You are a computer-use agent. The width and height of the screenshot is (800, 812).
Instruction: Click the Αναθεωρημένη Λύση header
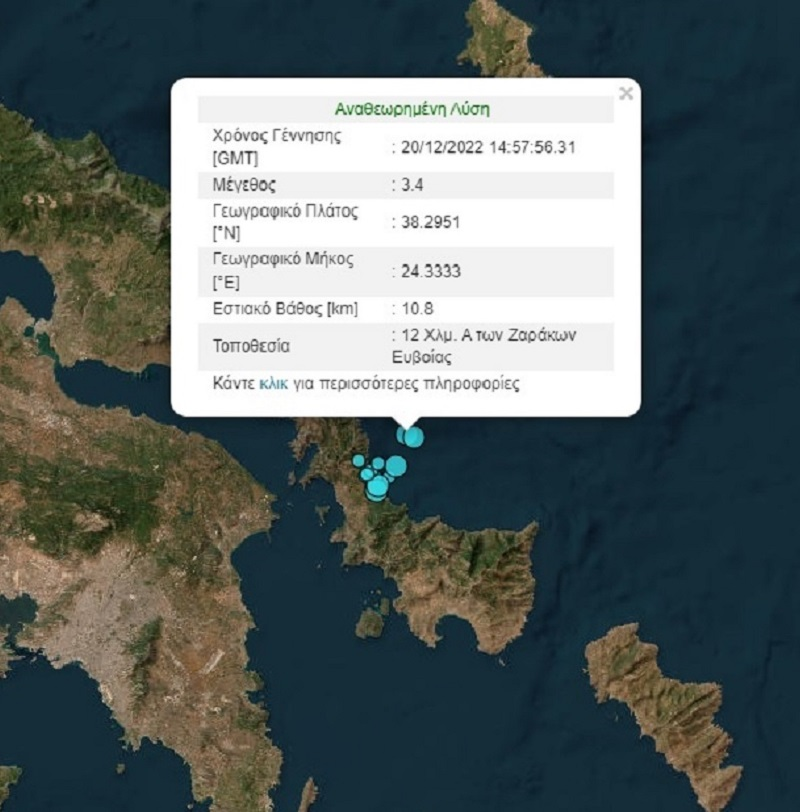pos(412,109)
